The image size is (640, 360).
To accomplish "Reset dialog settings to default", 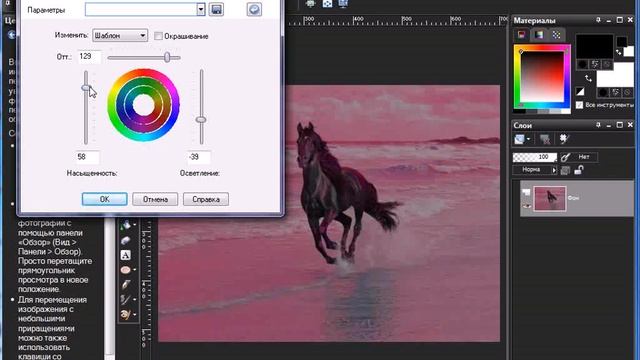I will coord(254,9).
